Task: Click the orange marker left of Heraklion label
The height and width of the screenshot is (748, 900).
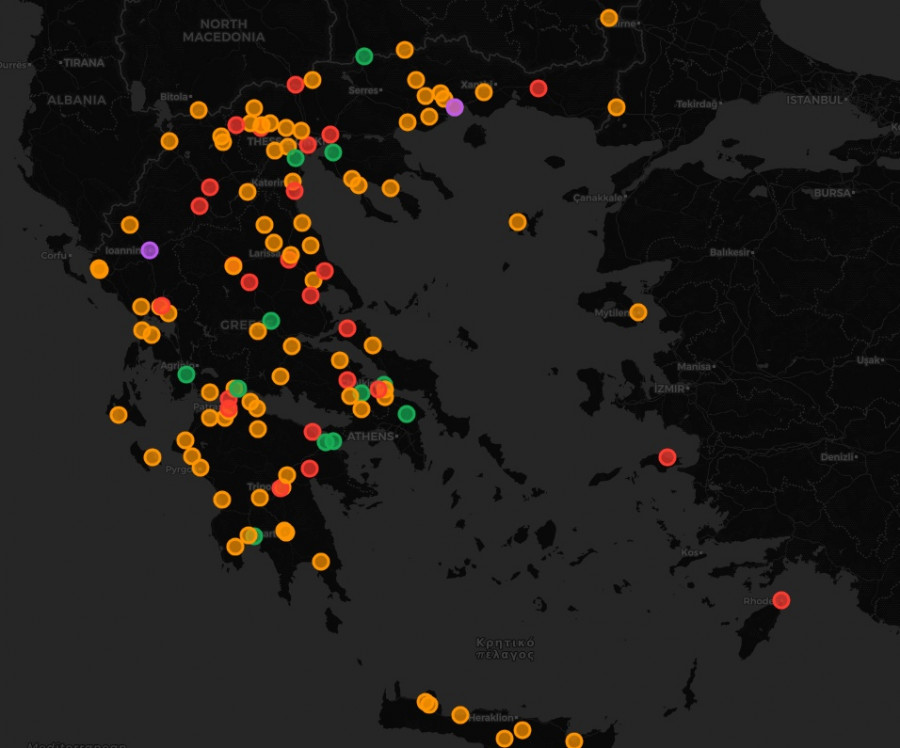Action: tap(460, 715)
